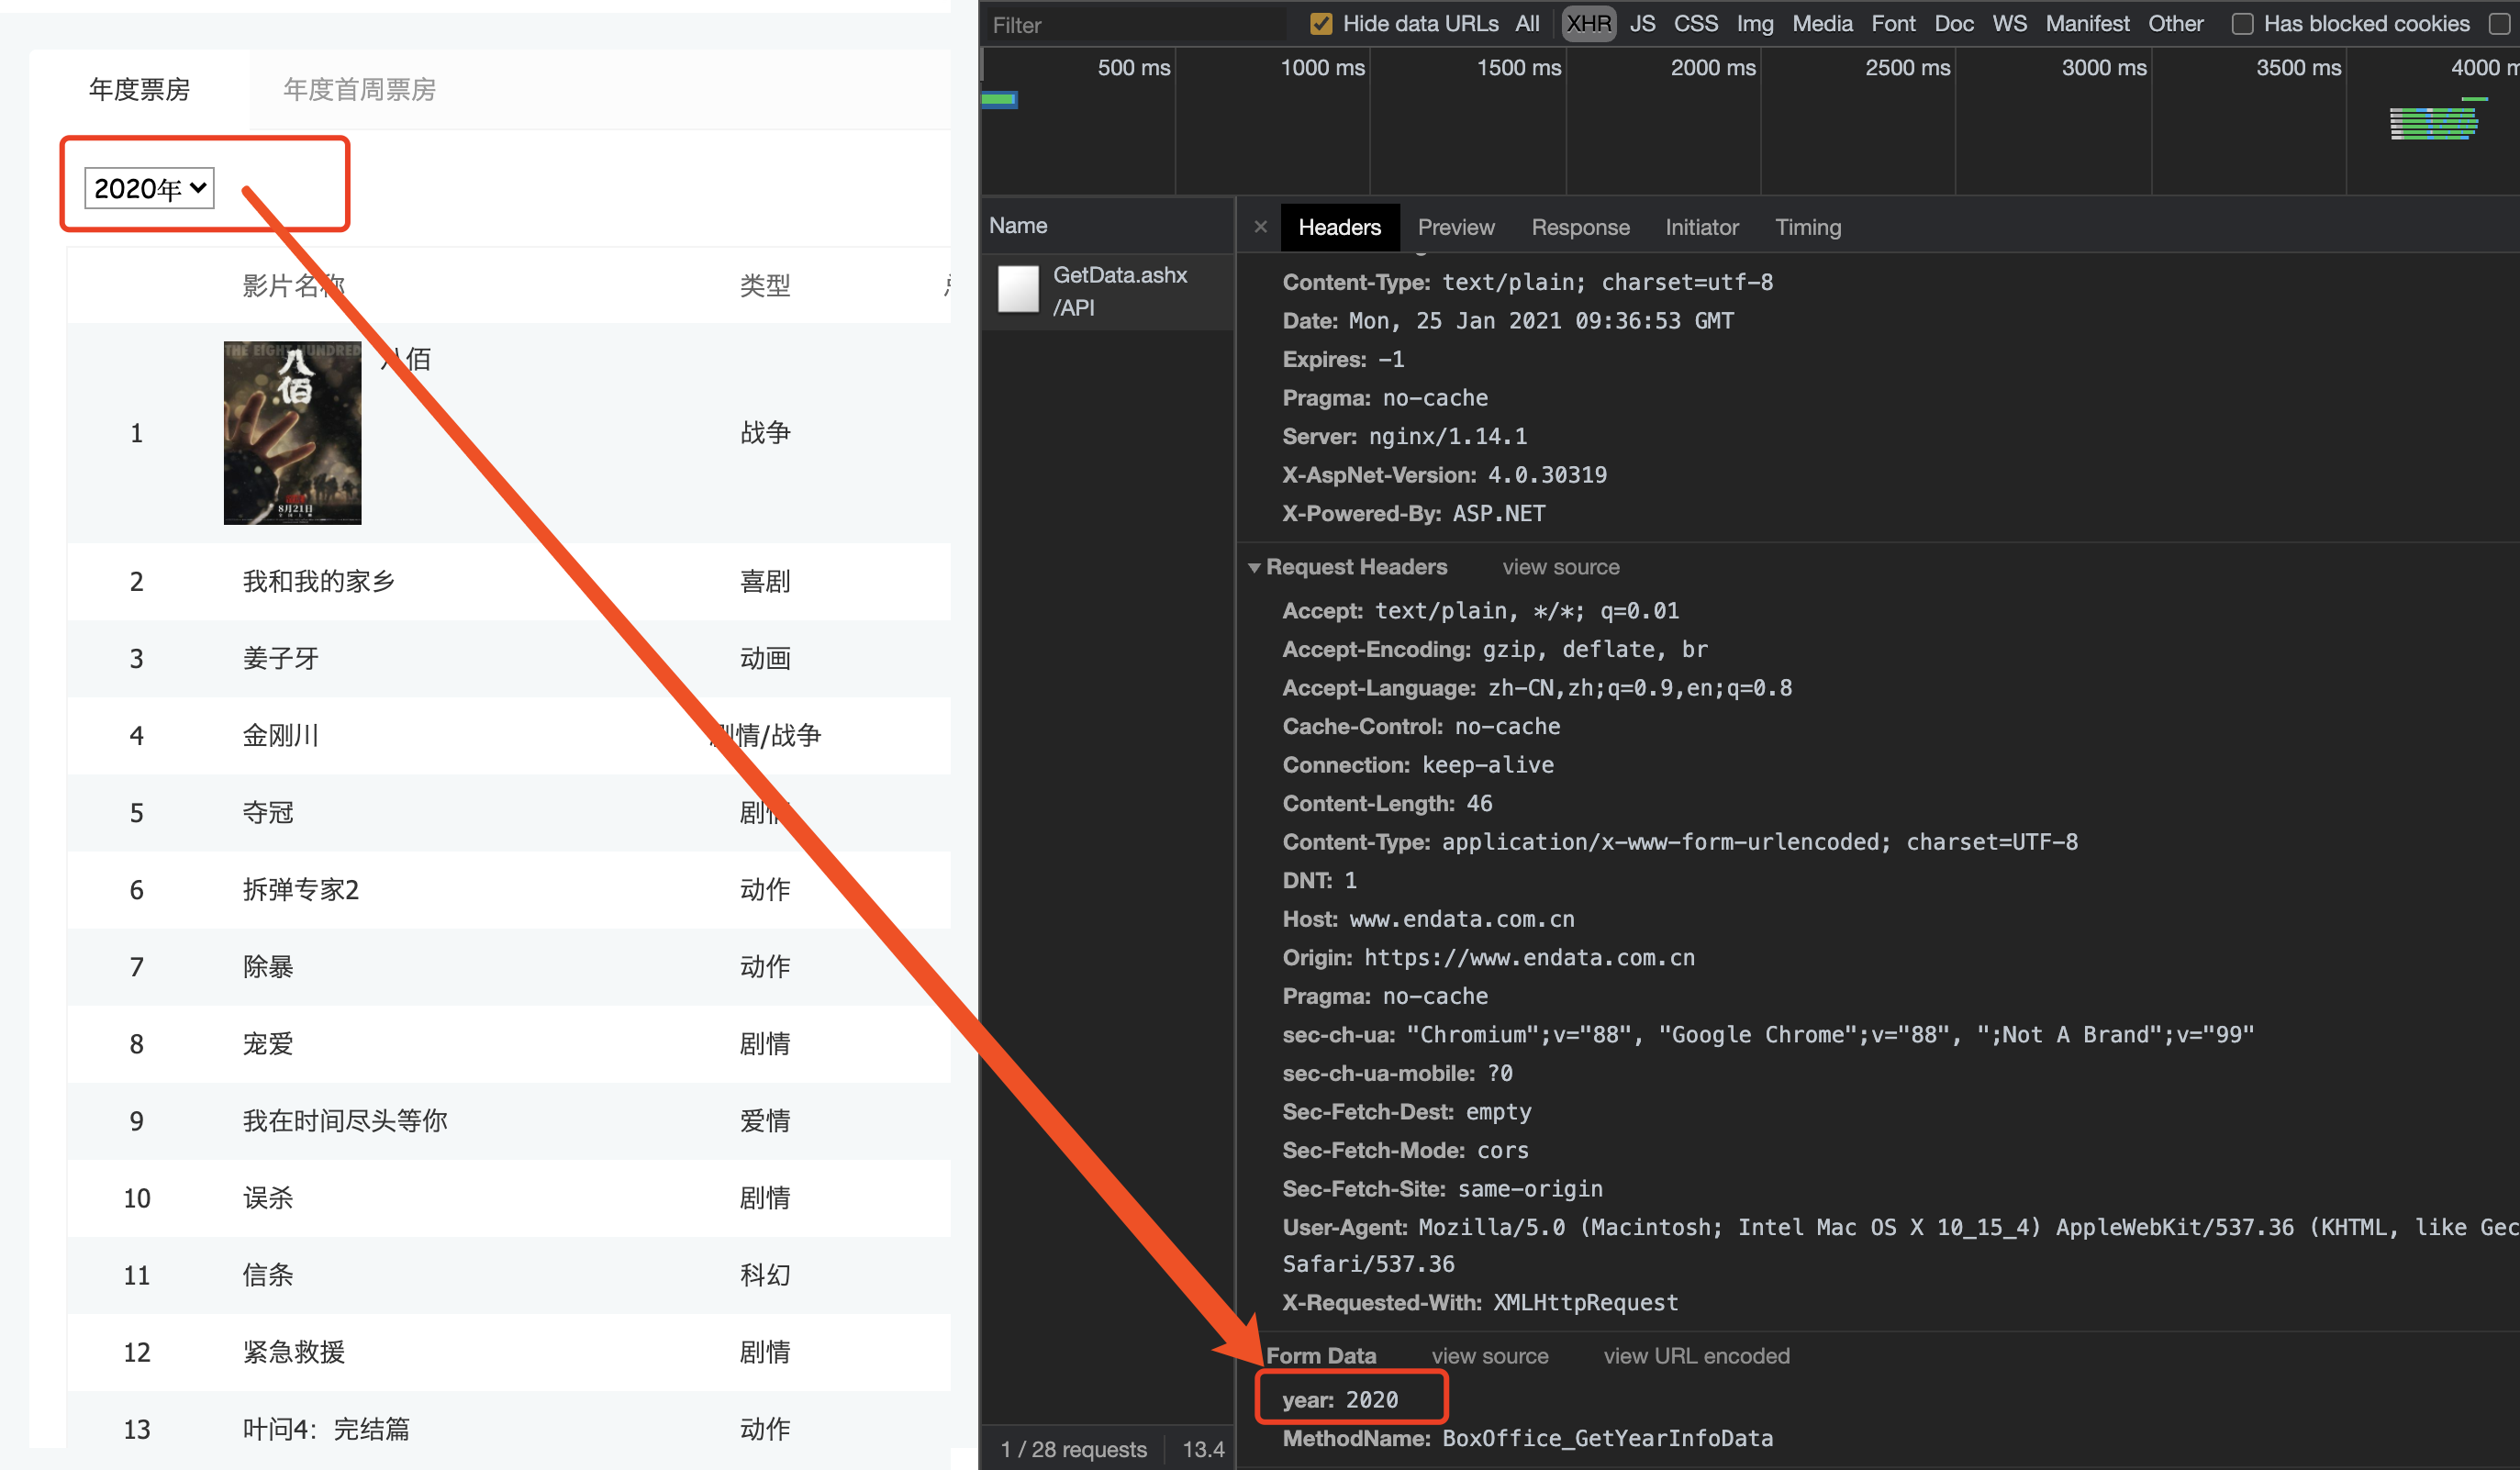Switch to the Preview tab

1455,227
